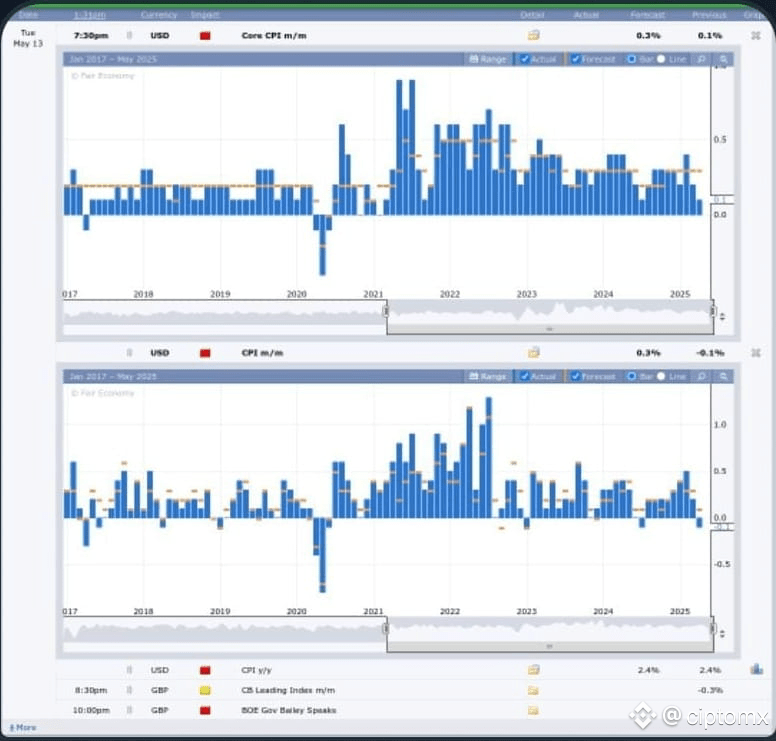Click the CPI m/m event name
The image size is (776, 741).
(x=262, y=353)
